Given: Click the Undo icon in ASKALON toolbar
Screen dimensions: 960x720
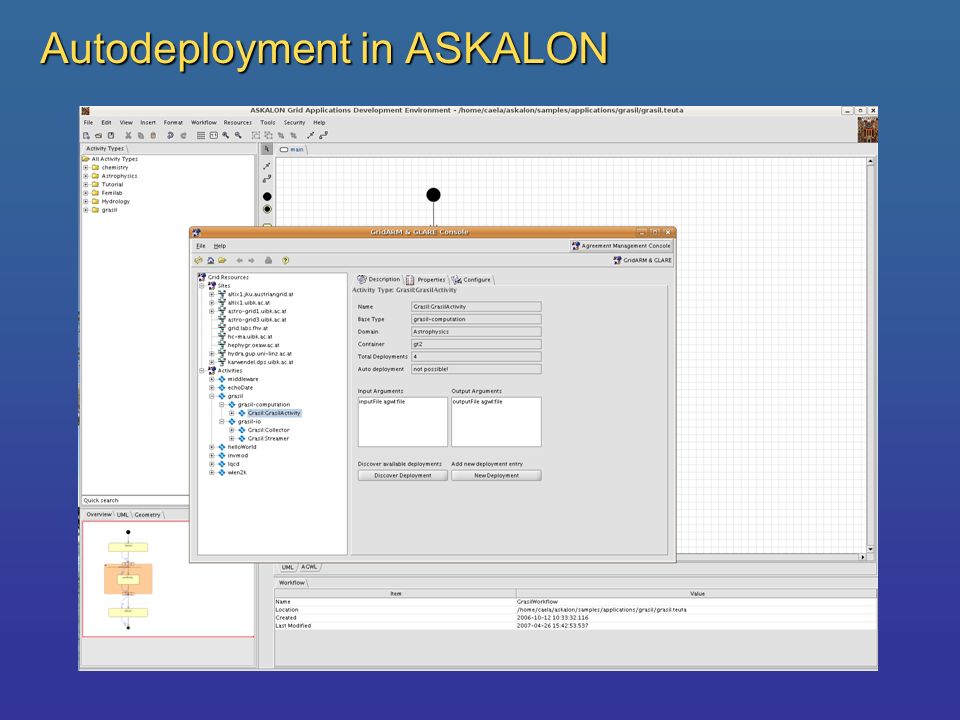Looking at the screenshot, I should [x=170, y=135].
